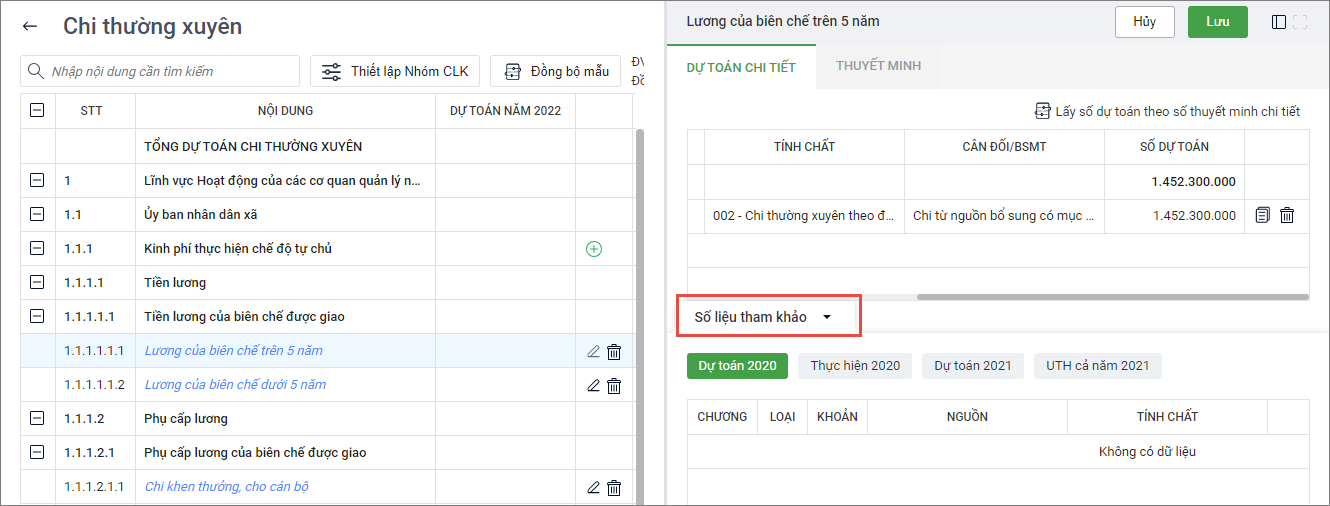Select the Thực hiện 2020 tab
The width and height of the screenshot is (1330, 506).
[855, 365]
